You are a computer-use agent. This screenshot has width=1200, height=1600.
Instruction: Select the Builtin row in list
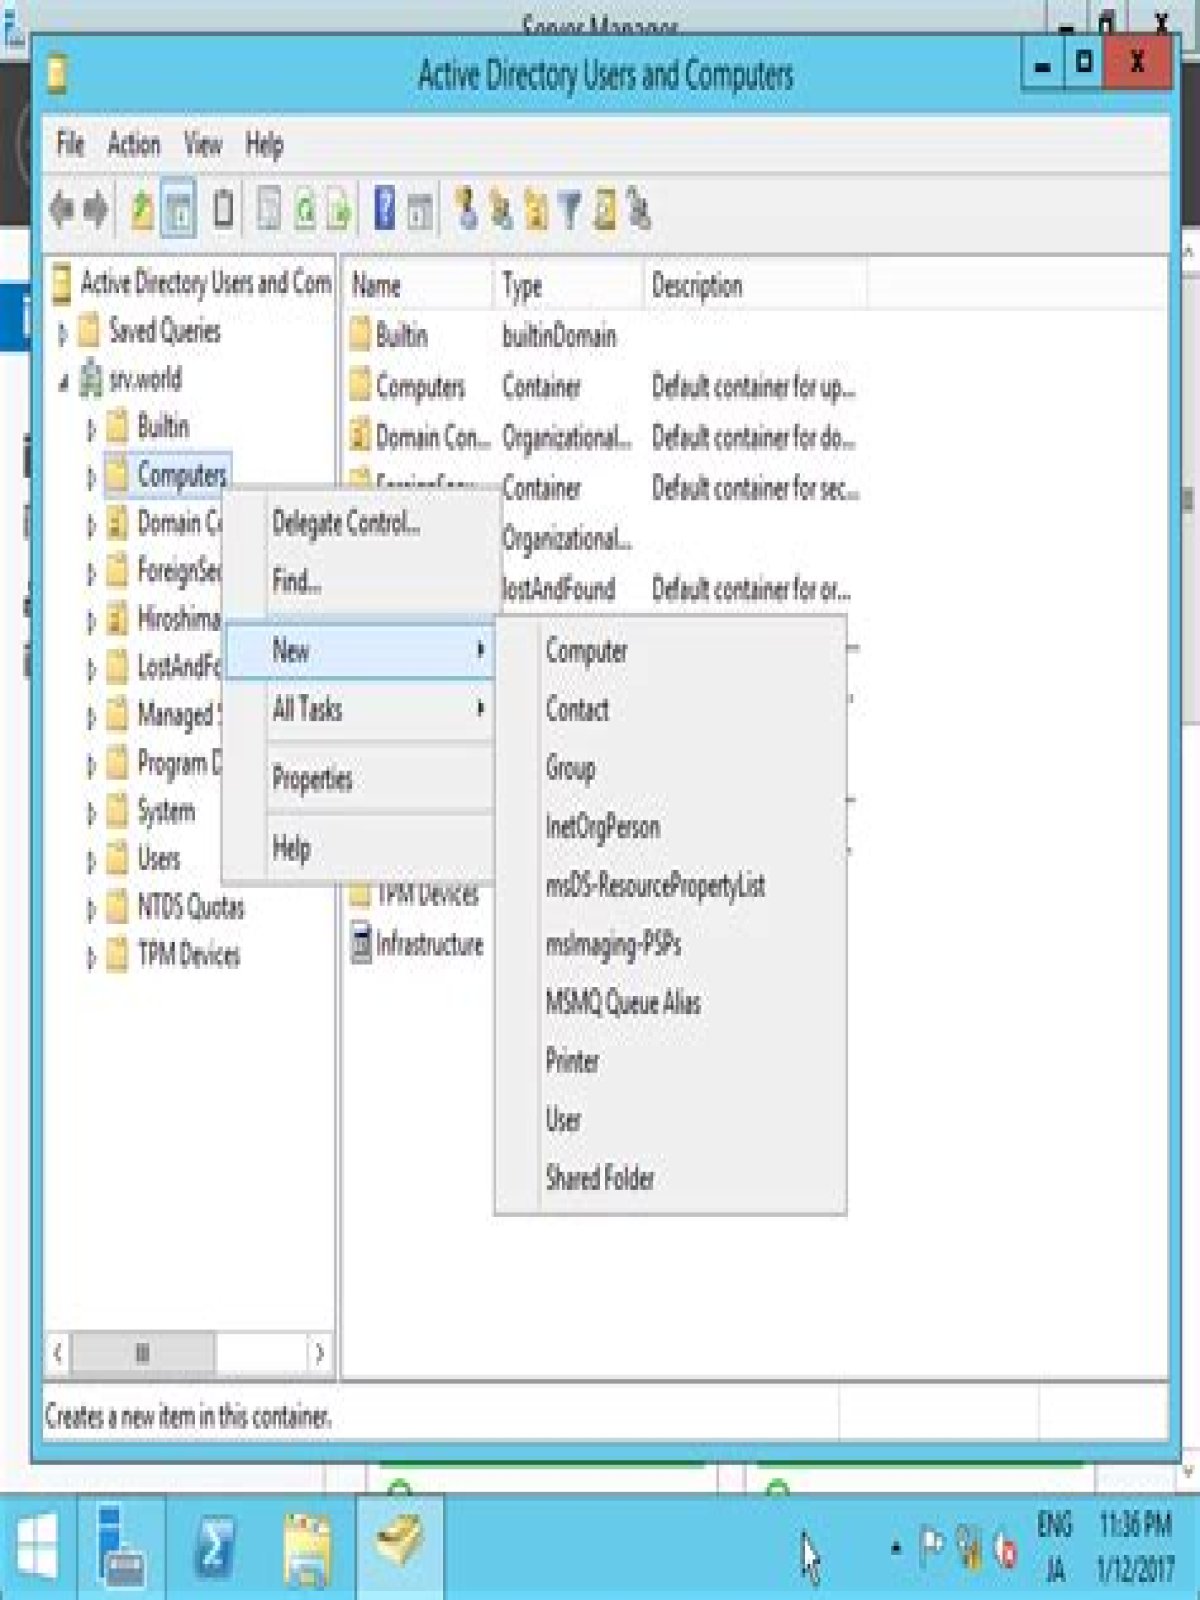[x=603, y=336]
